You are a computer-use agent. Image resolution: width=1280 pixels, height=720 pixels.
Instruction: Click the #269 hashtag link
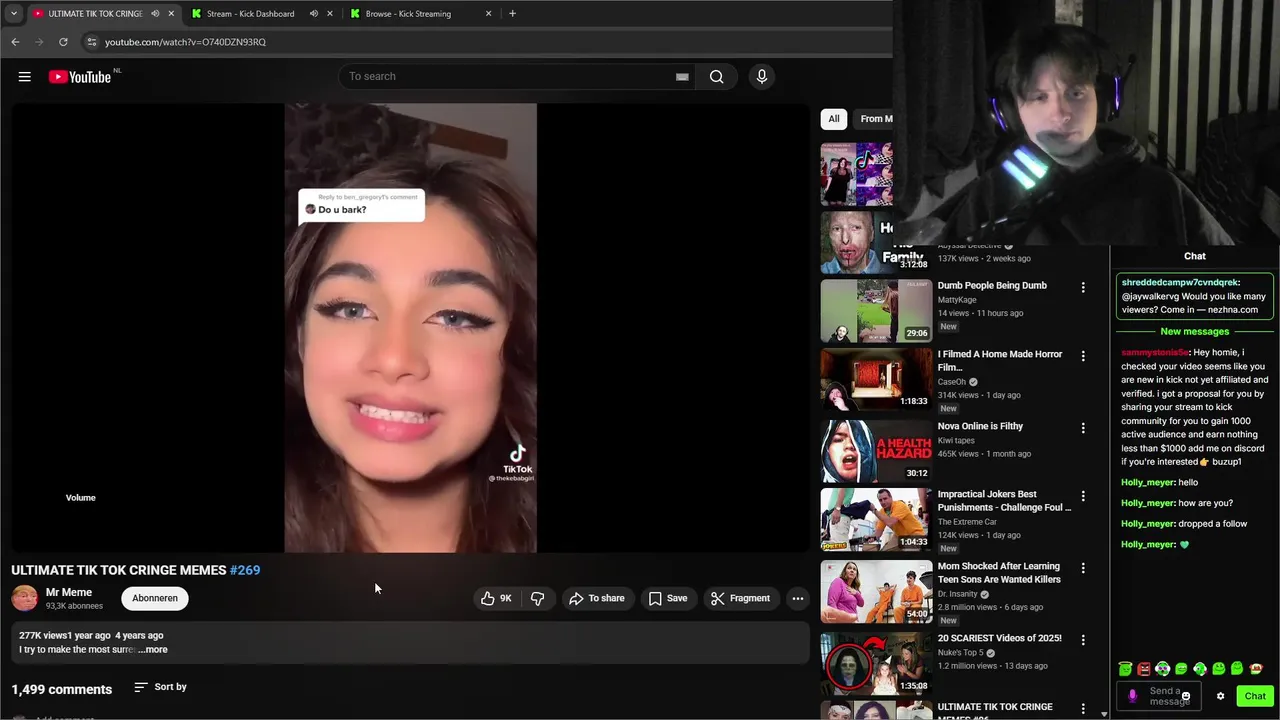(x=245, y=570)
